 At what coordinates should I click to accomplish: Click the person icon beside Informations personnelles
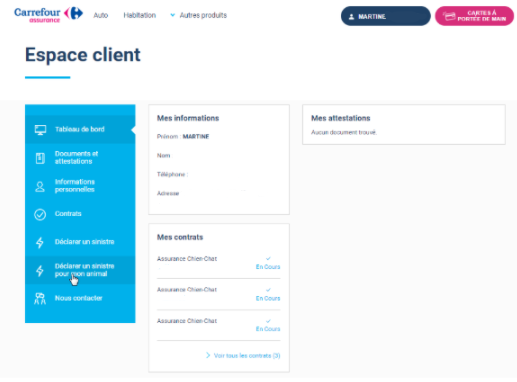pyautogui.click(x=40, y=186)
